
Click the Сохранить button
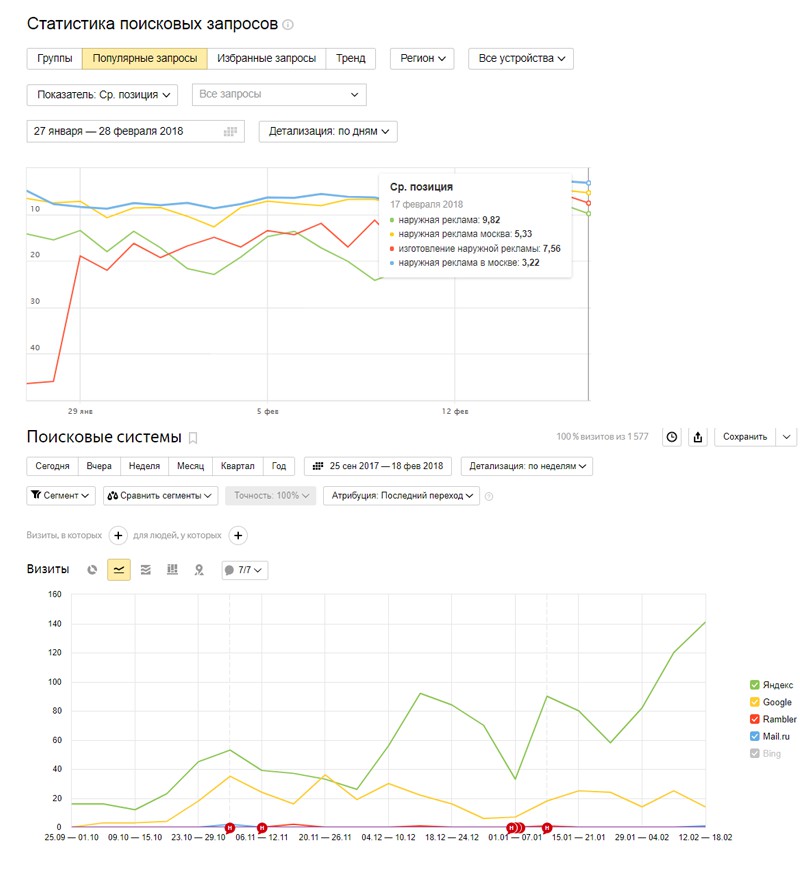(x=744, y=437)
